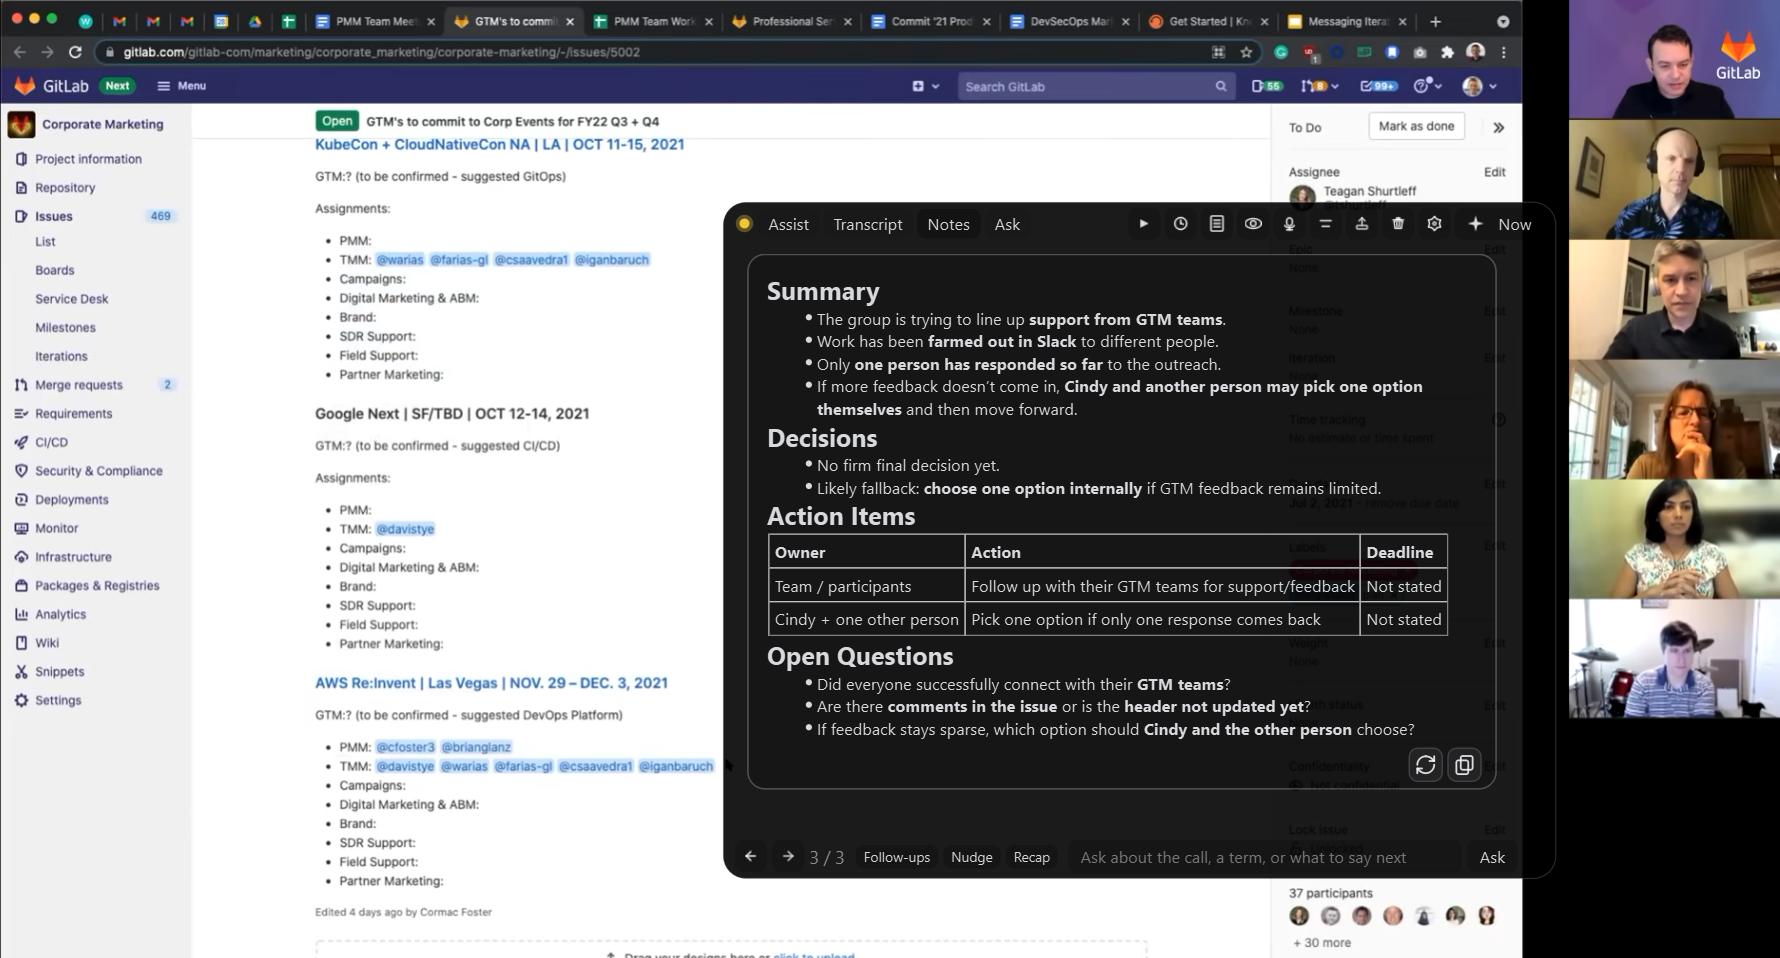
Task: Open the KubeCon + CloudNativeCon NA link
Action: [x=500, y=145]
